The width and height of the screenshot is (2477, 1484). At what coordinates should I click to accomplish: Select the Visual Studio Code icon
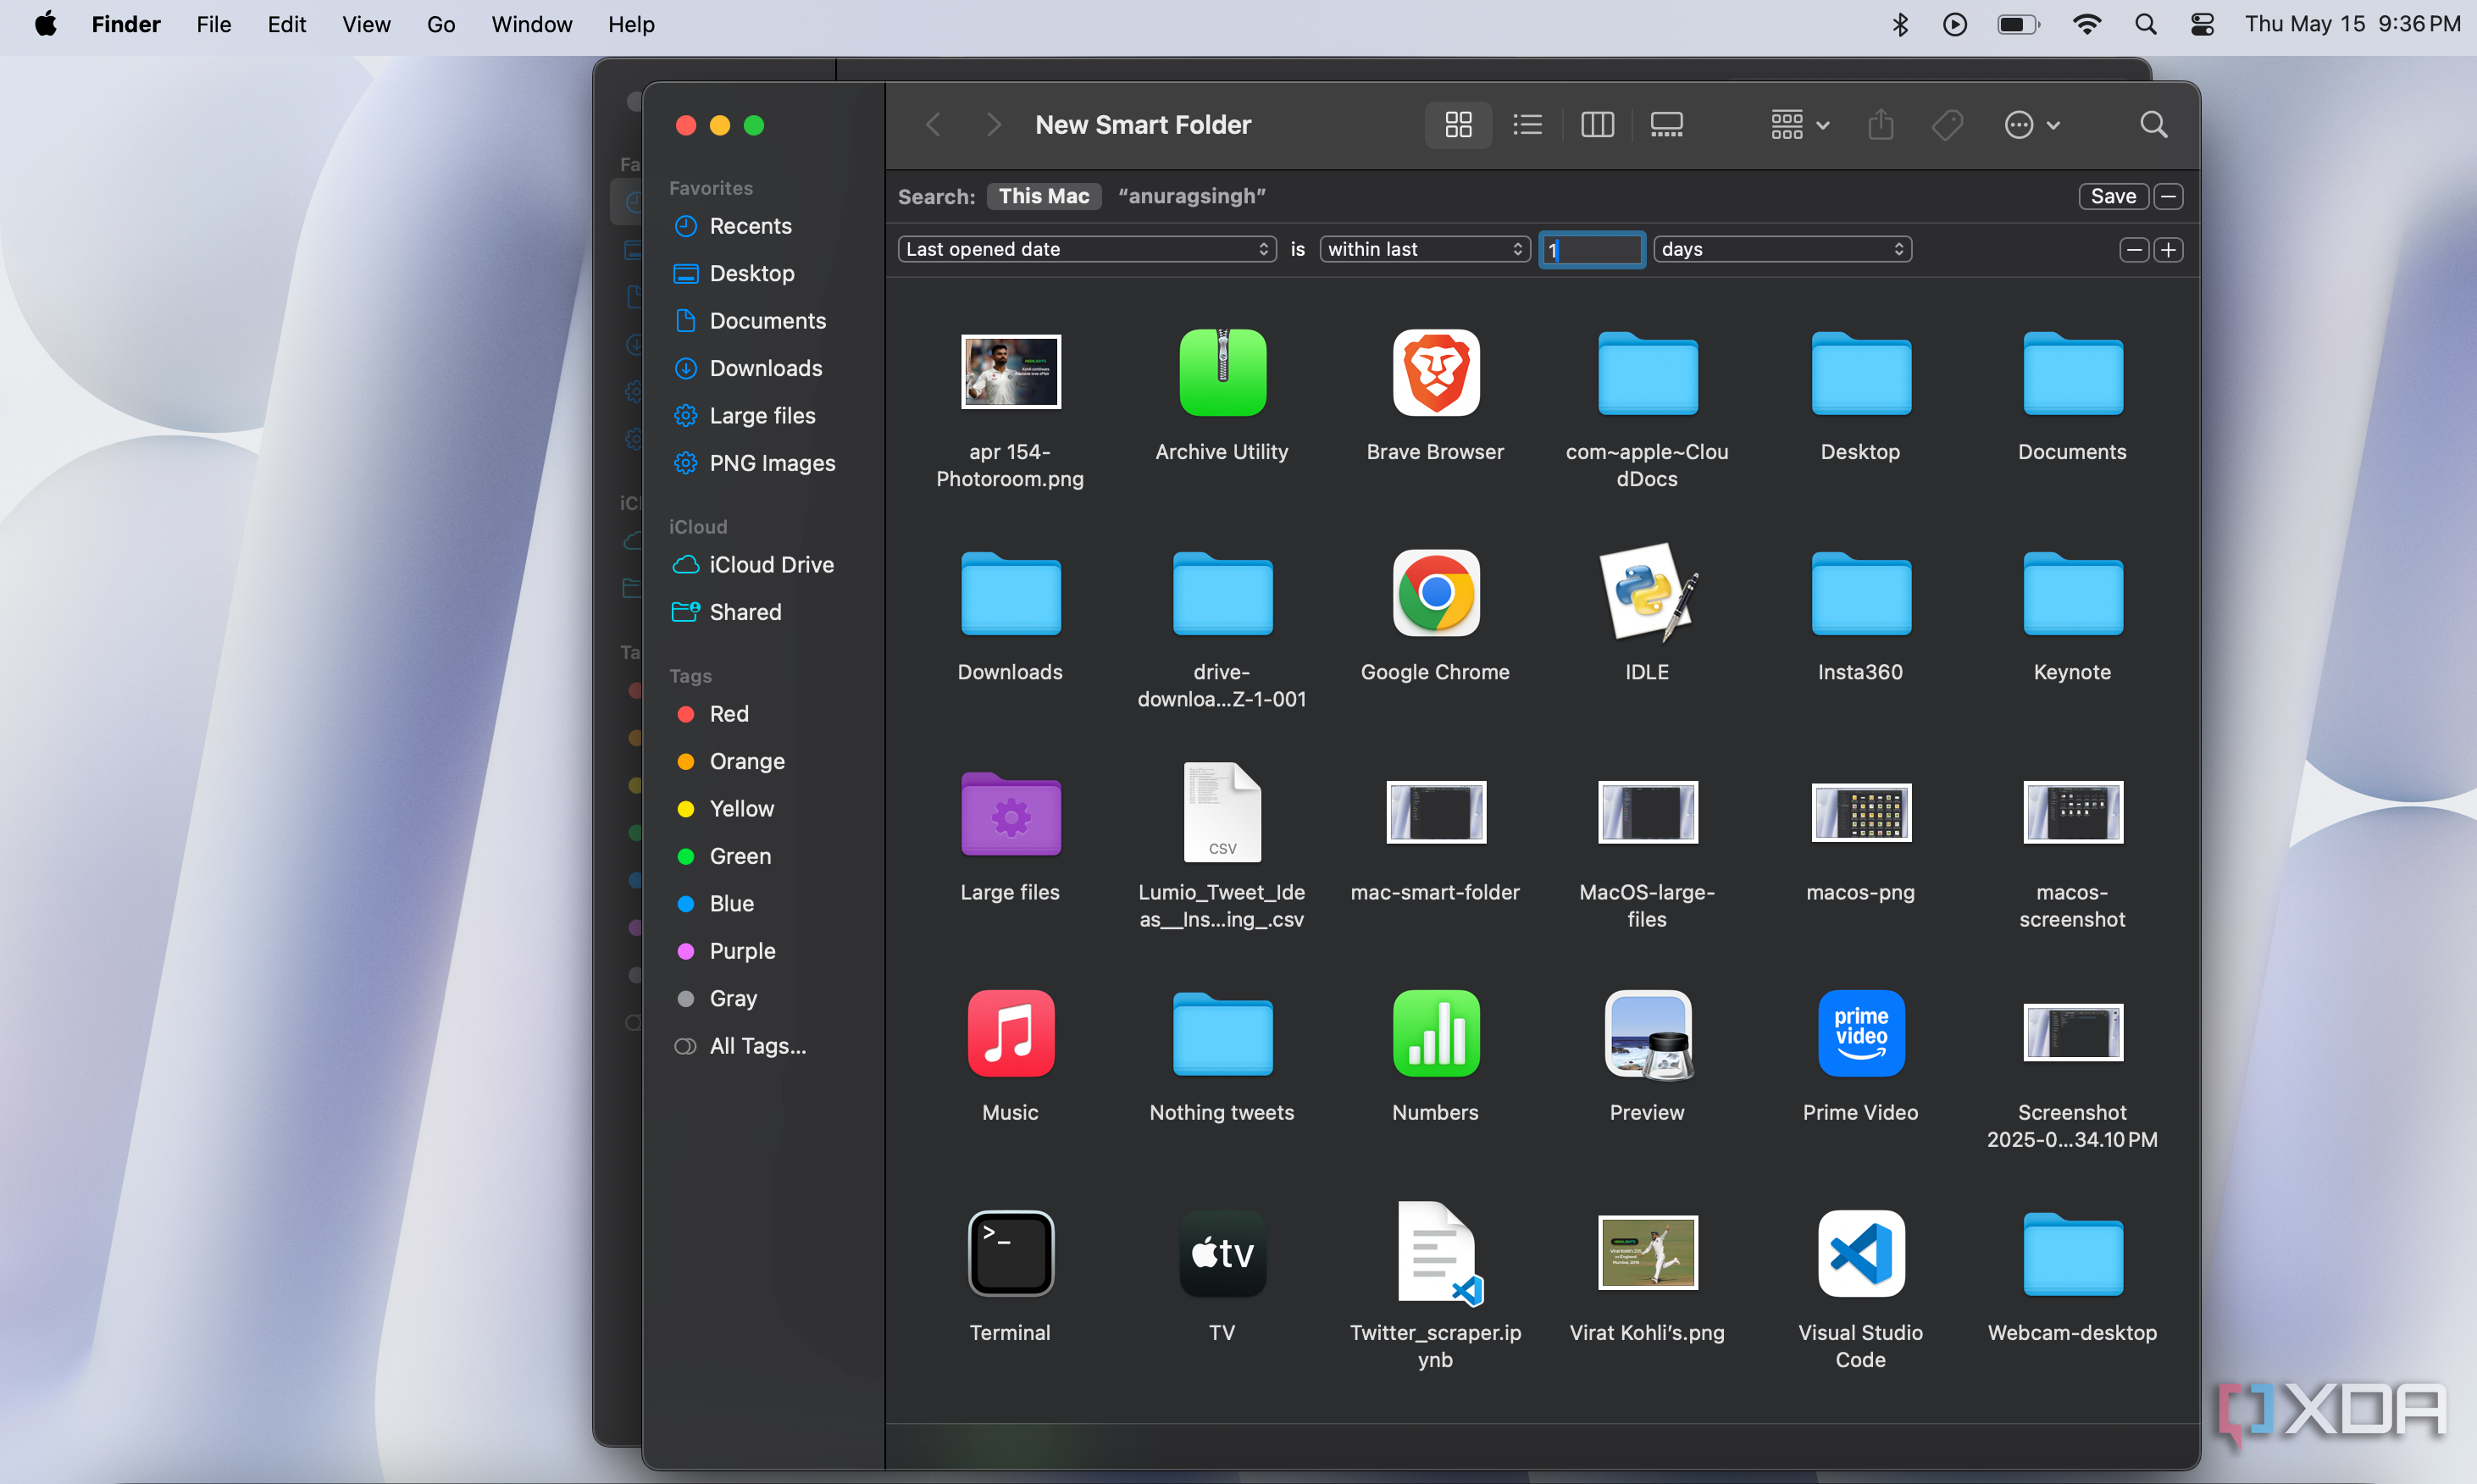(x=1860, y=1252)
